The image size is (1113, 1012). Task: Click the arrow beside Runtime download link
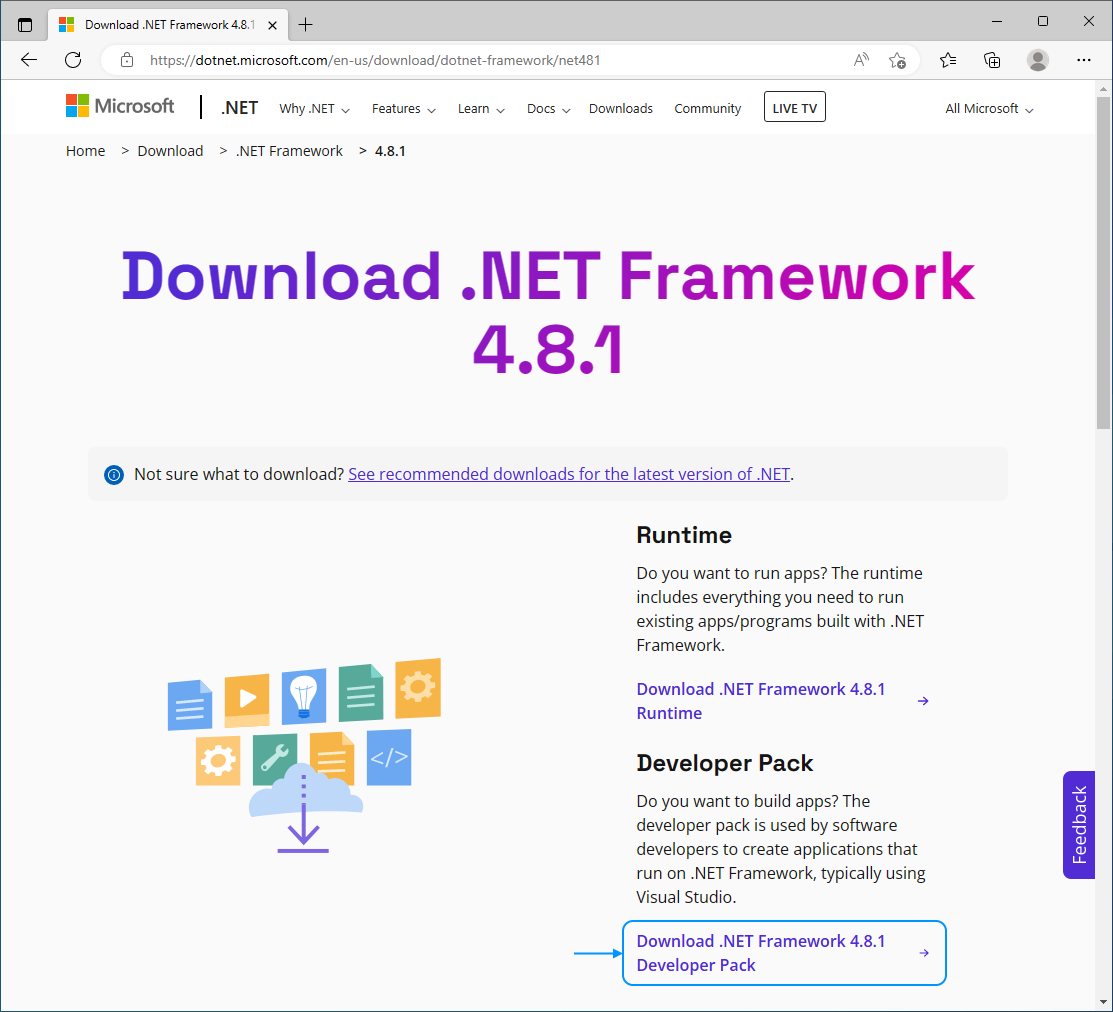(x=923, y=701)
